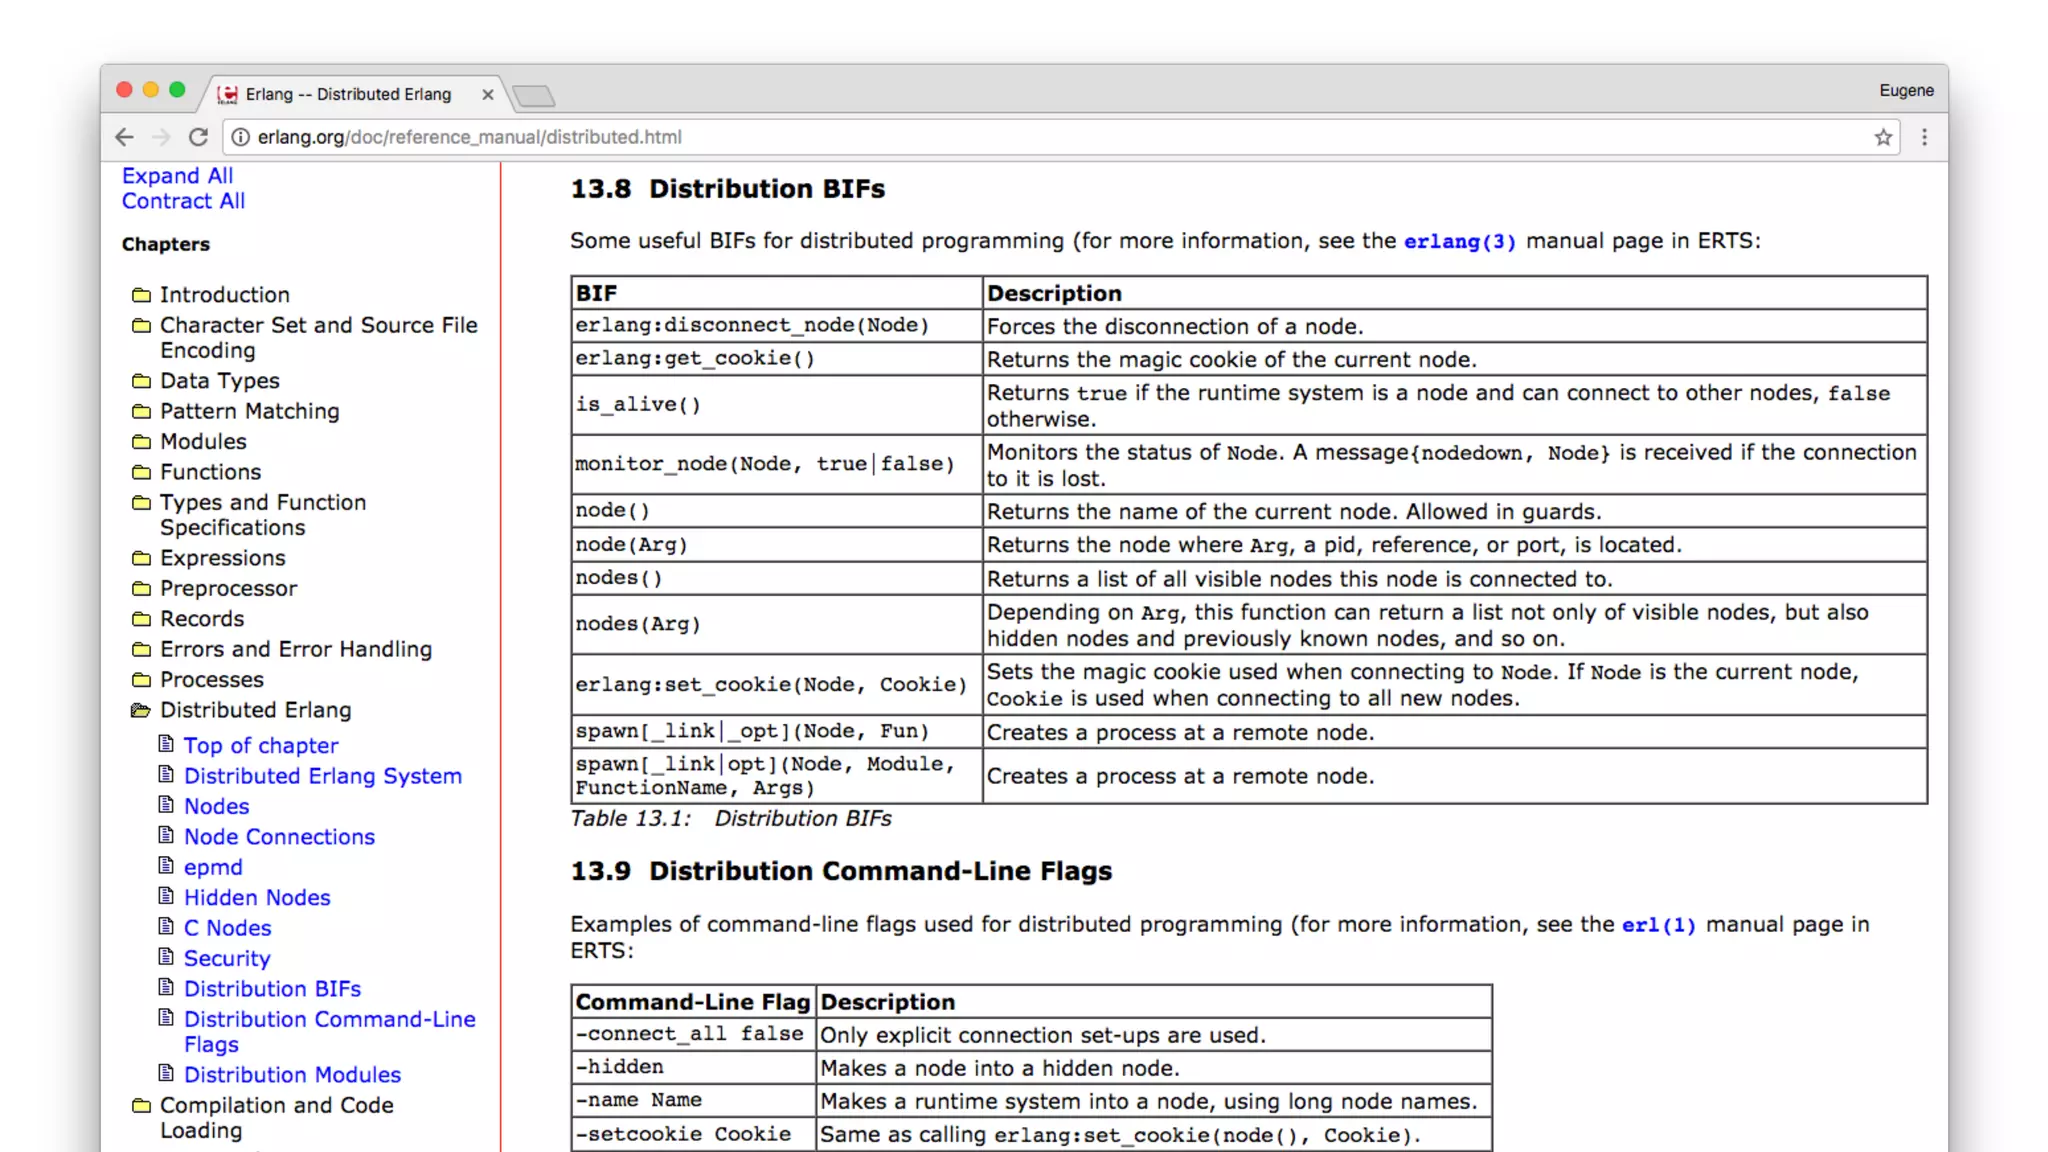Click Expand All link

(177, 176)
